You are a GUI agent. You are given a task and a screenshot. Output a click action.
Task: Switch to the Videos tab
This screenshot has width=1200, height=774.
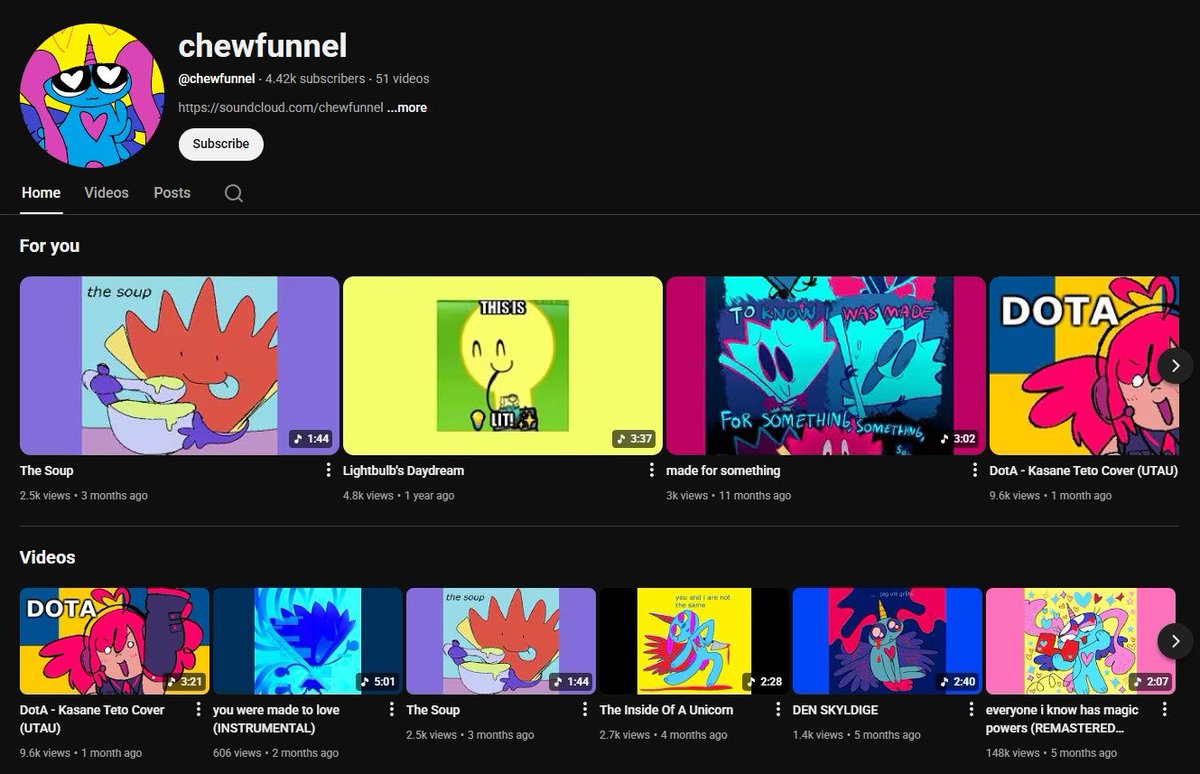click(x=106, y=193)
